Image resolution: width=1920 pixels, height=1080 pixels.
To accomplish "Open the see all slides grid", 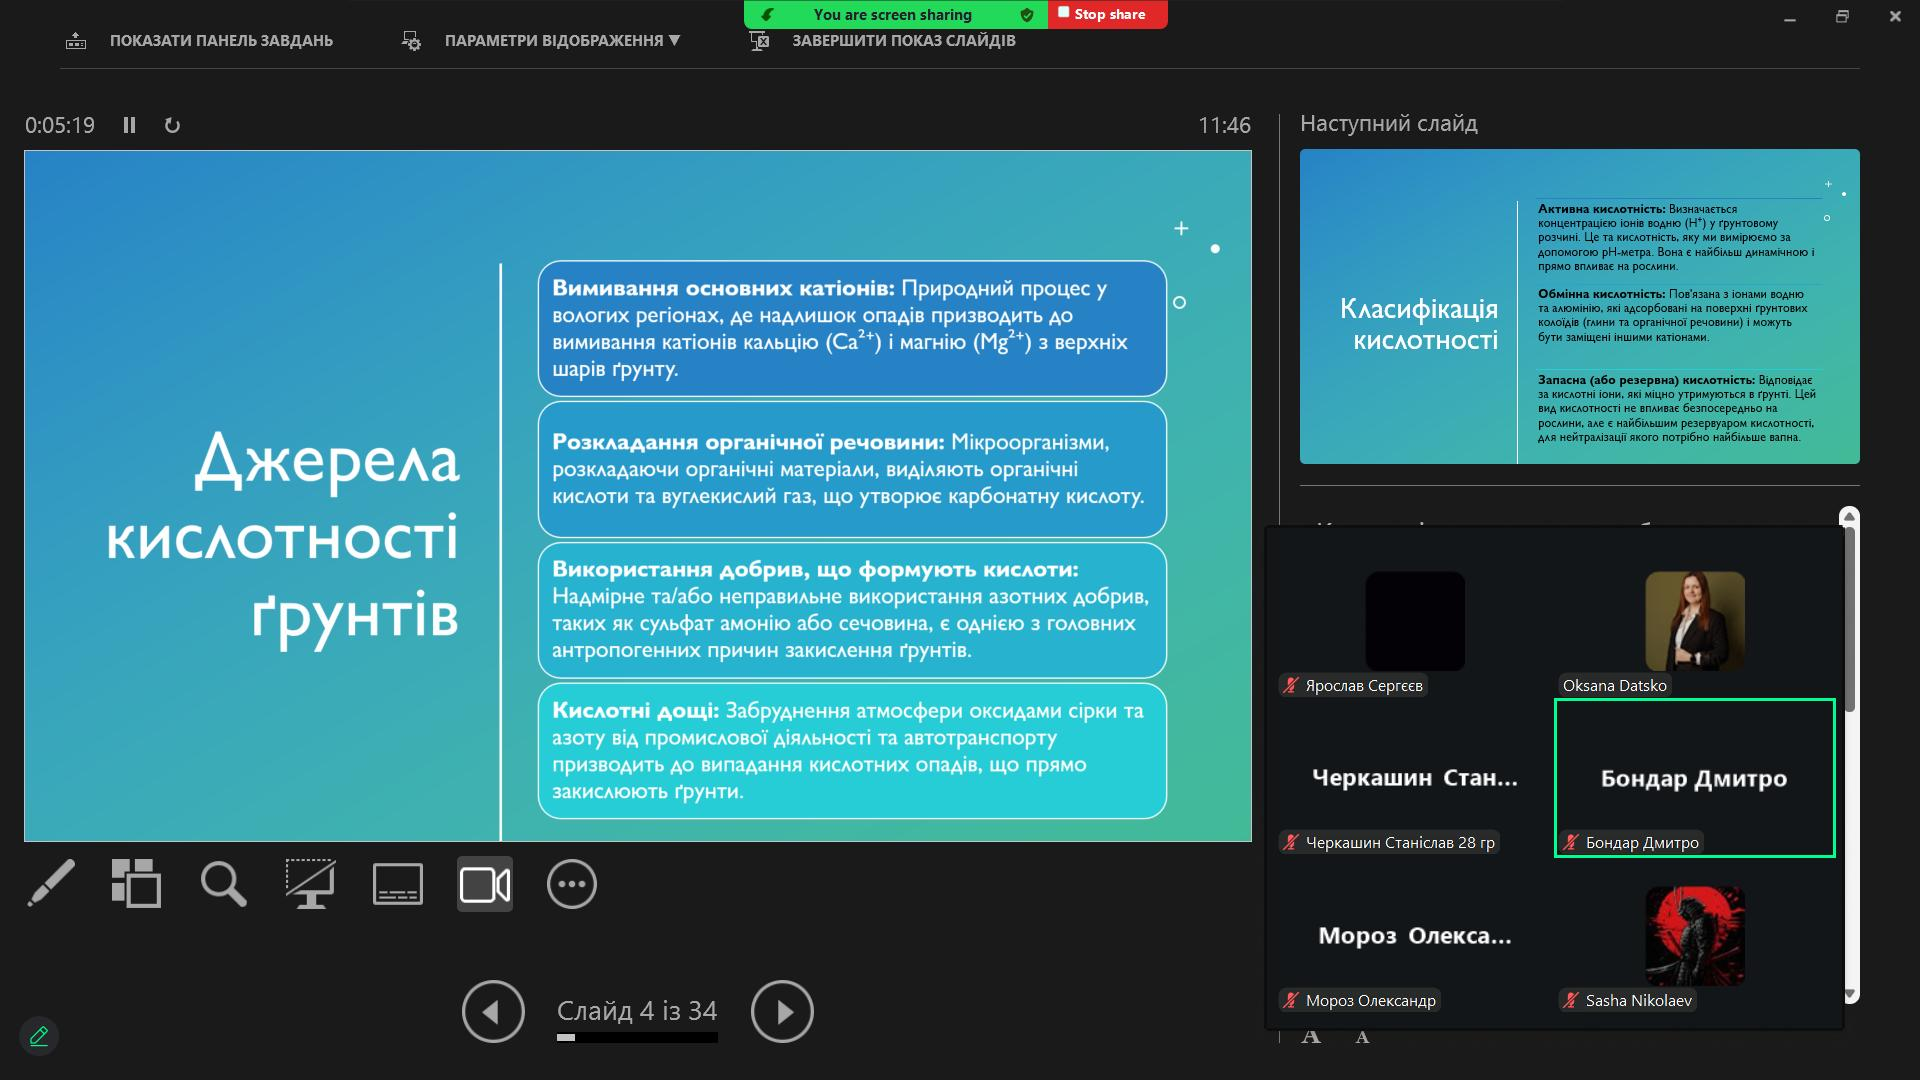I will [x=136, y=884].
